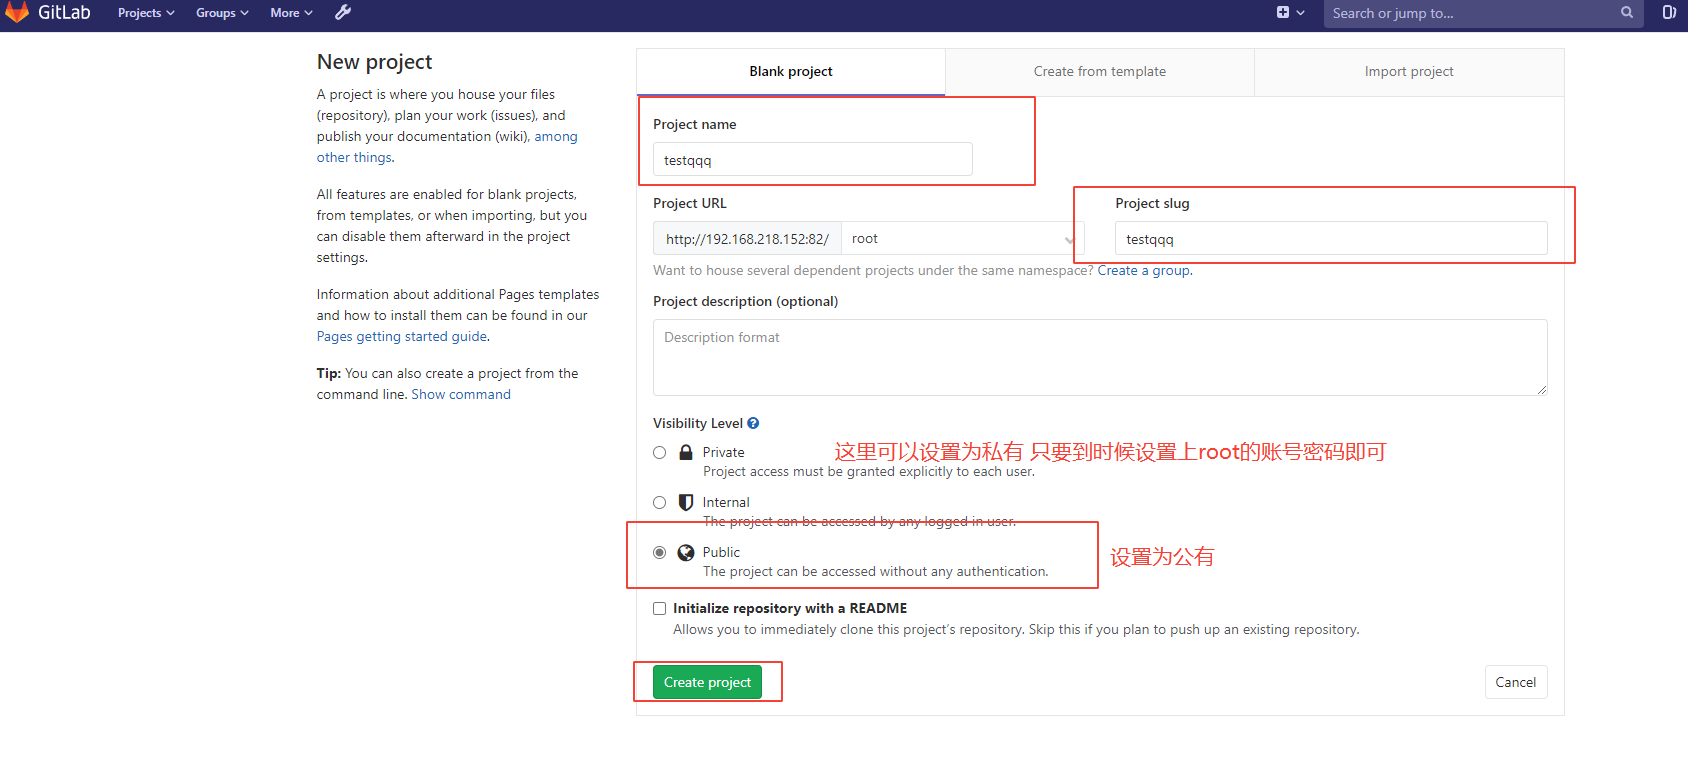Open the Projects dropdown menu
1688x759 pixels.
[x=146, y=13]
